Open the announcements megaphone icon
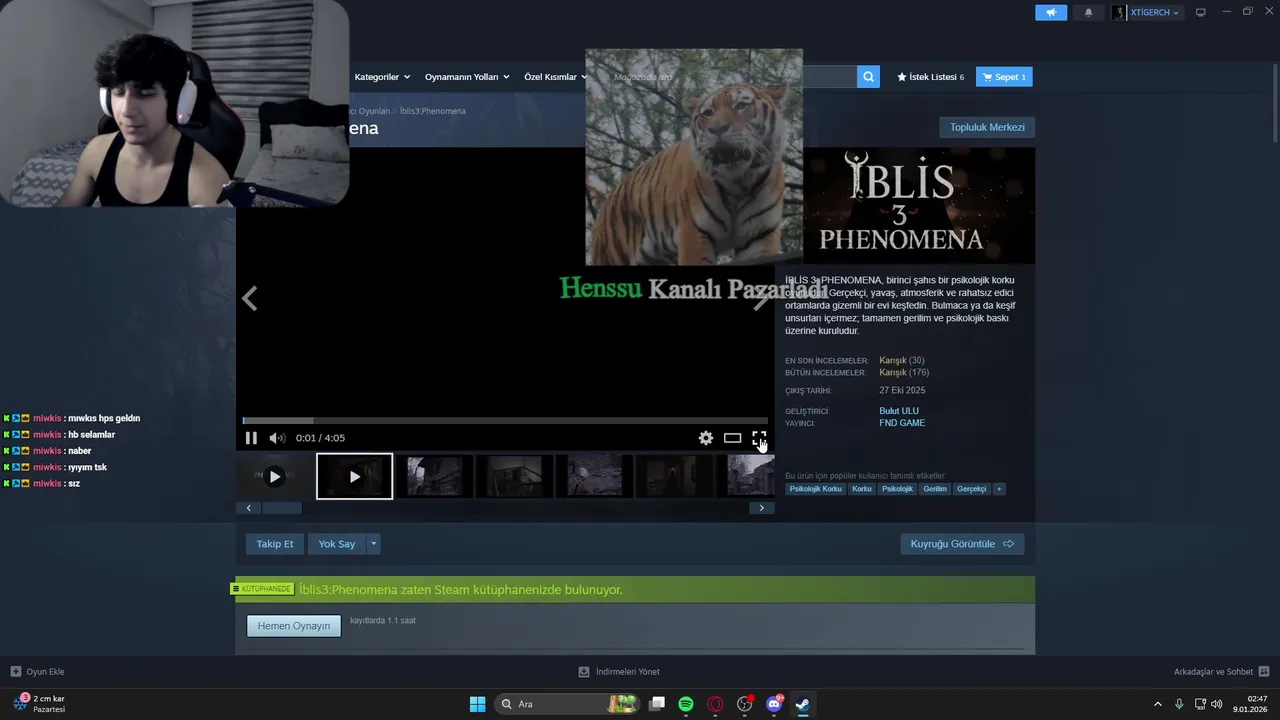Screen dimensions: 1280x720 pos(1050,12)
